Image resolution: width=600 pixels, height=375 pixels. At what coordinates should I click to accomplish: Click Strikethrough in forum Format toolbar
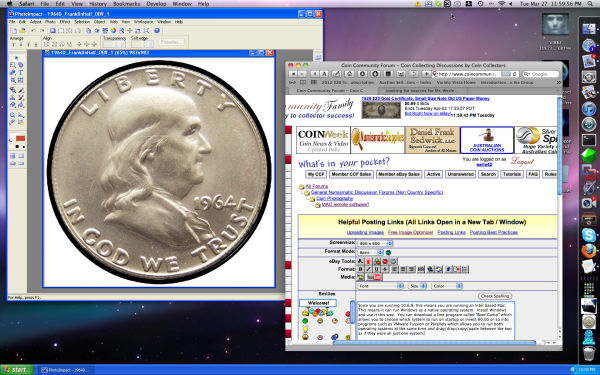tap(385, 269)
